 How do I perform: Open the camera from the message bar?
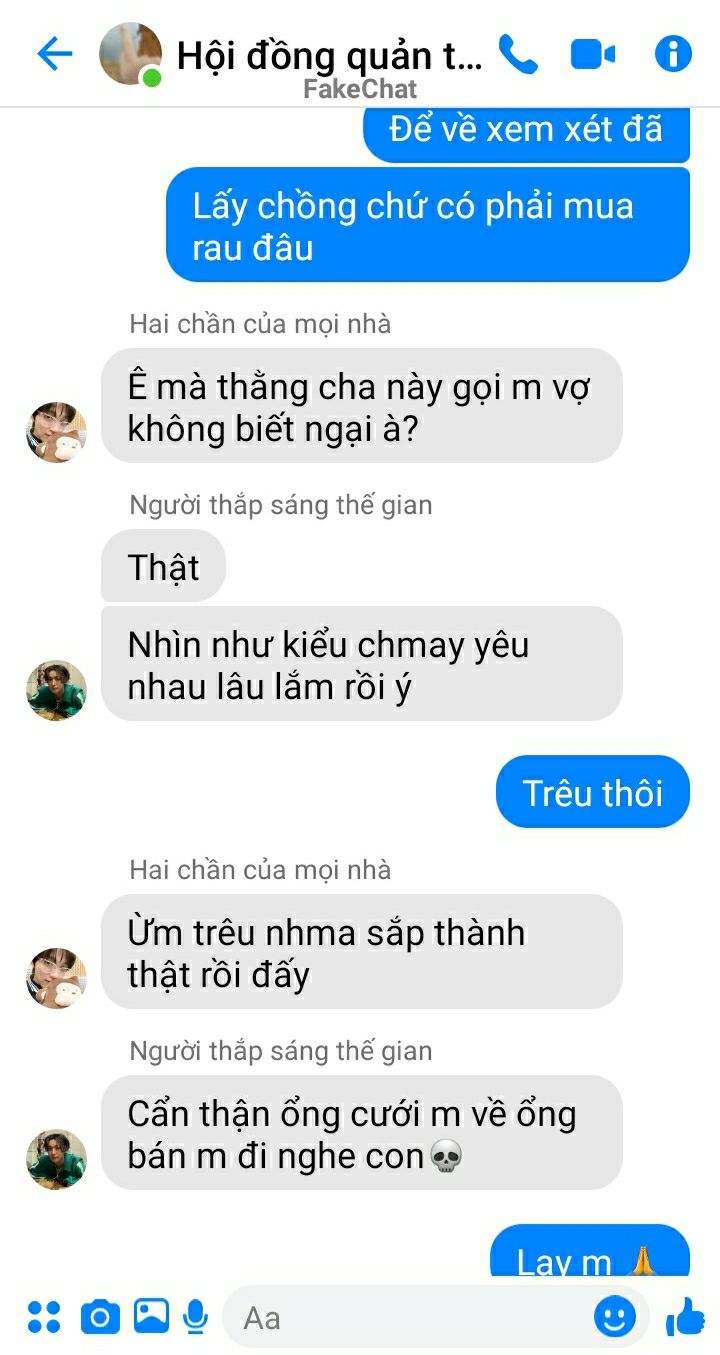[100, 1316]
